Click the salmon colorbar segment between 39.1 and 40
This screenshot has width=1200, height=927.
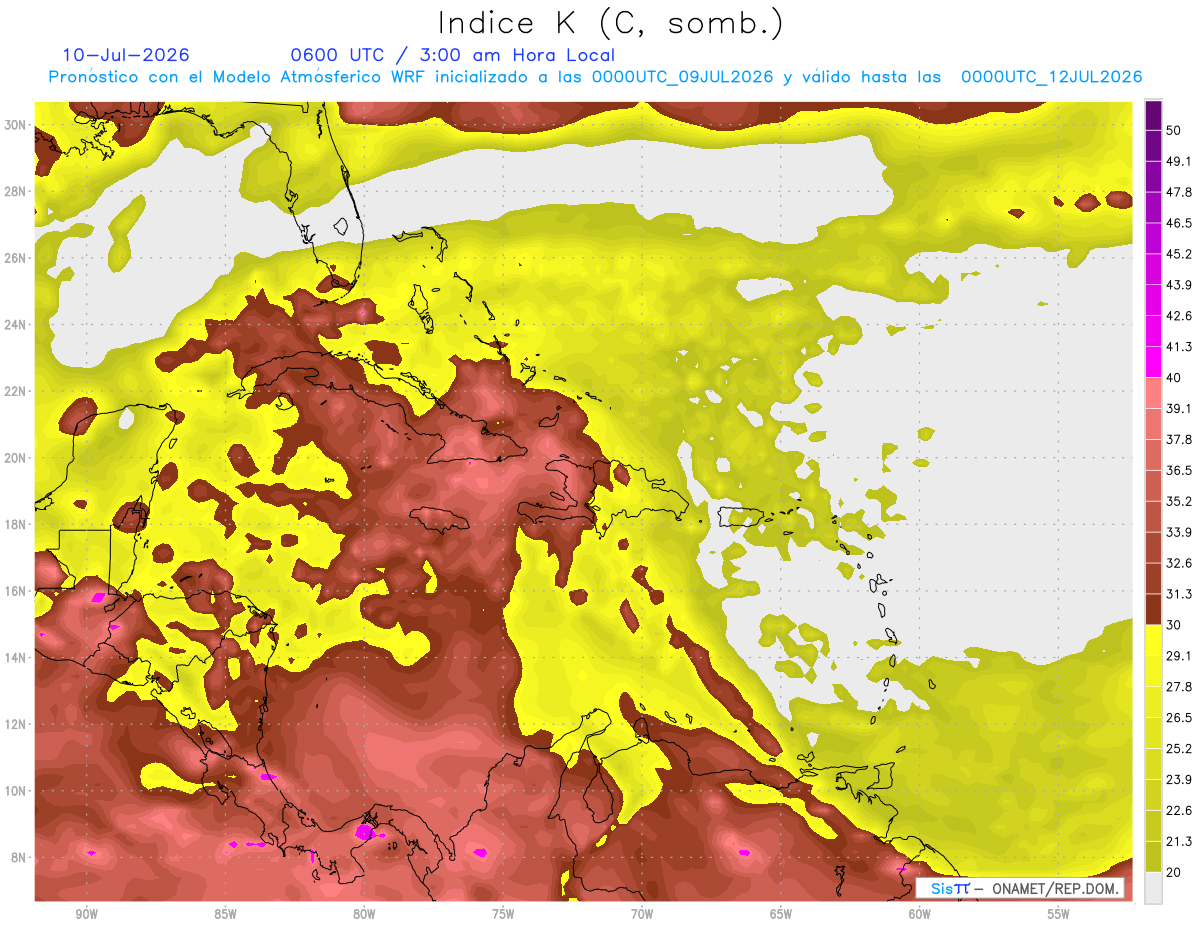1153,393
